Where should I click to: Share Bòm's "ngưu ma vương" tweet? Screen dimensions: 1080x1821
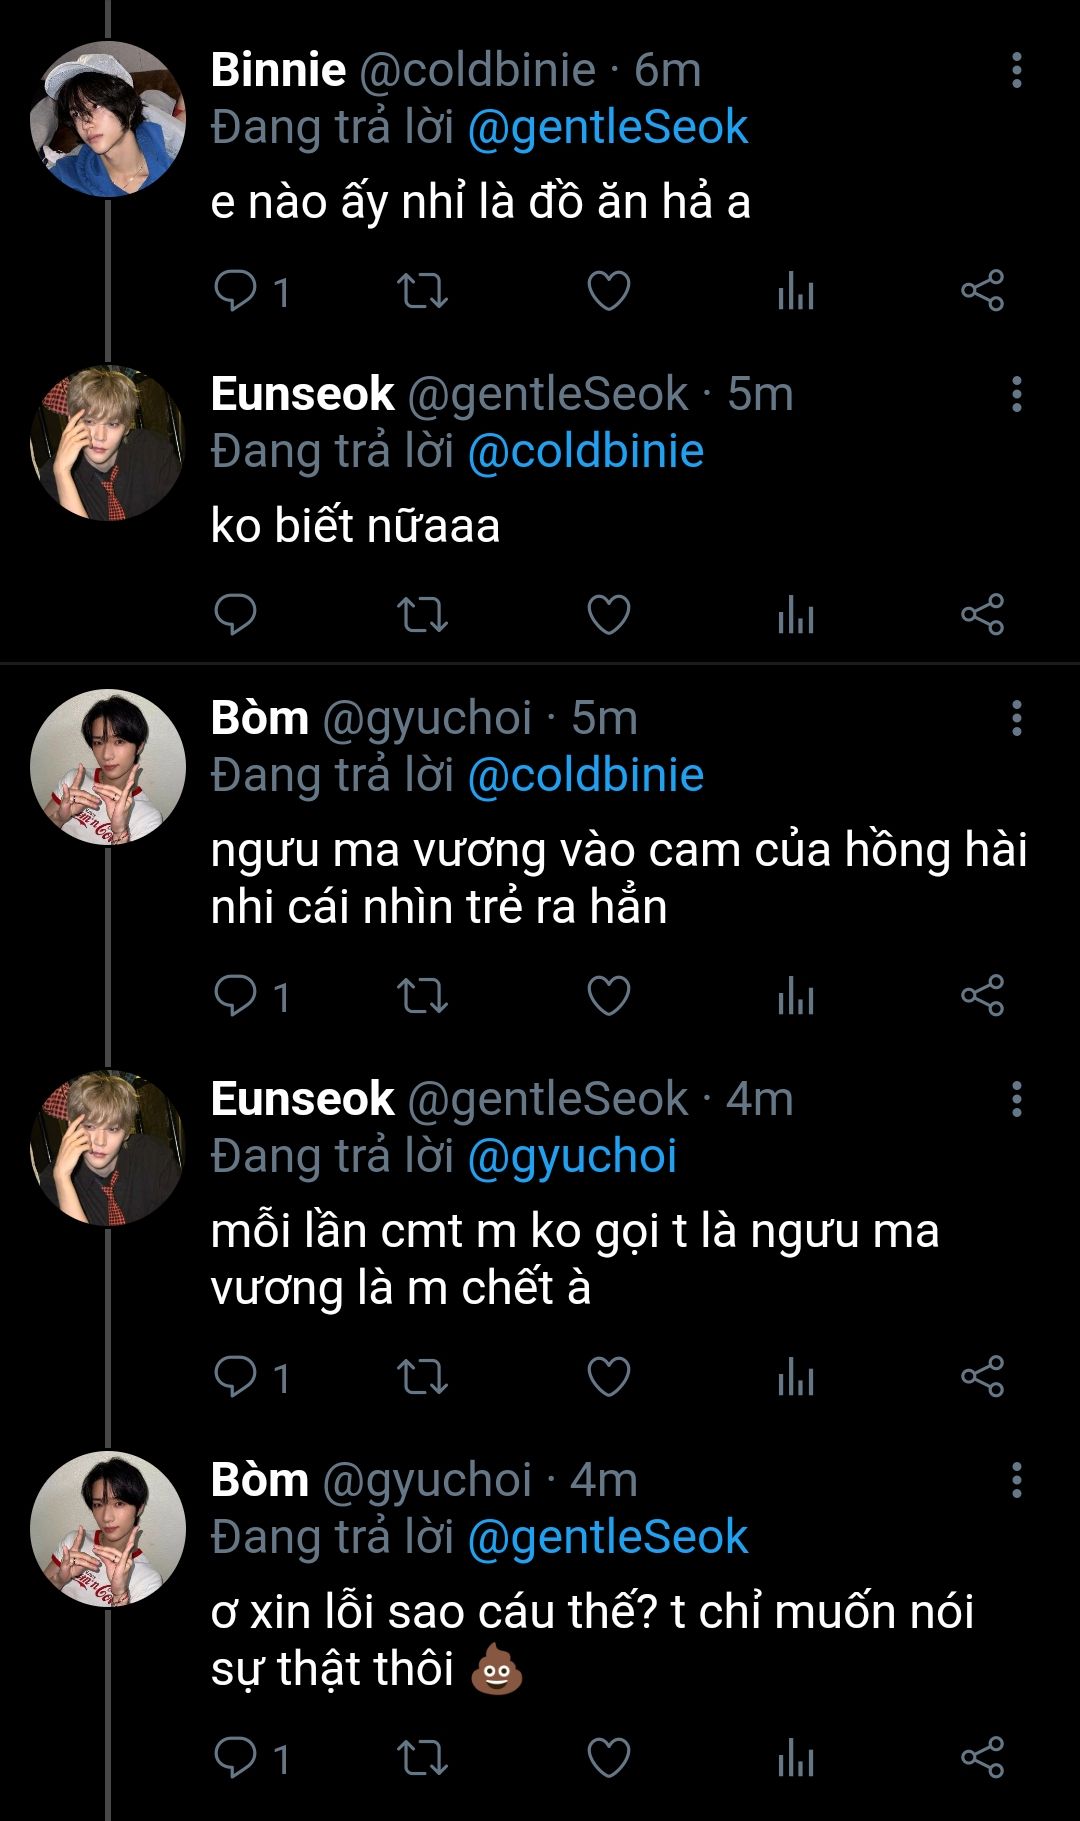pyautogui.click(x=982, y=996)
